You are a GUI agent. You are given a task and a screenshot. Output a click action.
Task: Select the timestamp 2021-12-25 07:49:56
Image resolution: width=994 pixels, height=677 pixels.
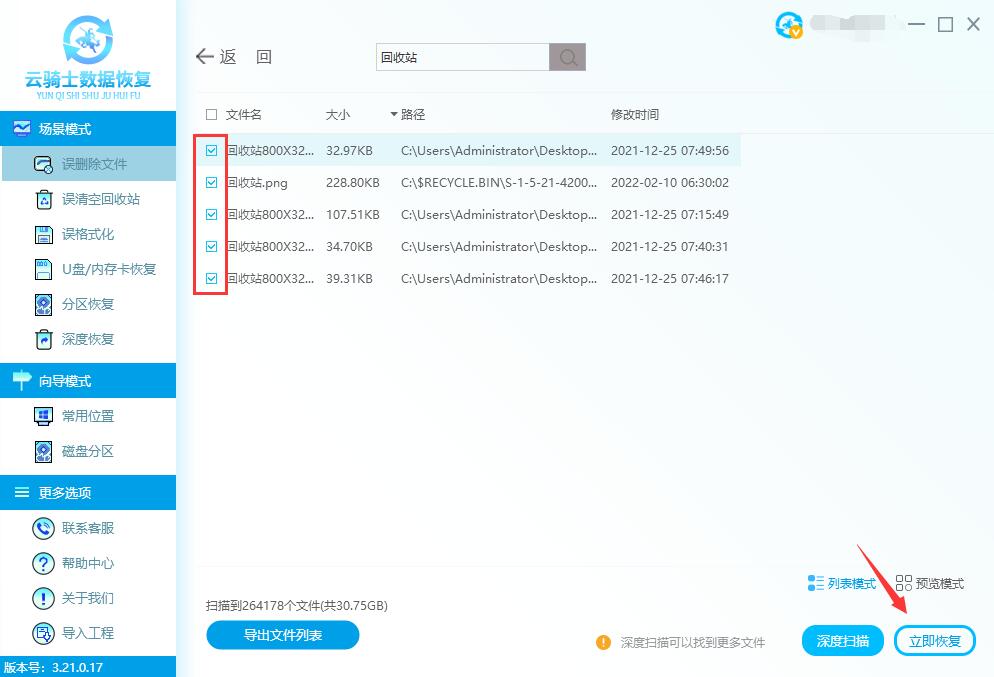coord(669,151)
